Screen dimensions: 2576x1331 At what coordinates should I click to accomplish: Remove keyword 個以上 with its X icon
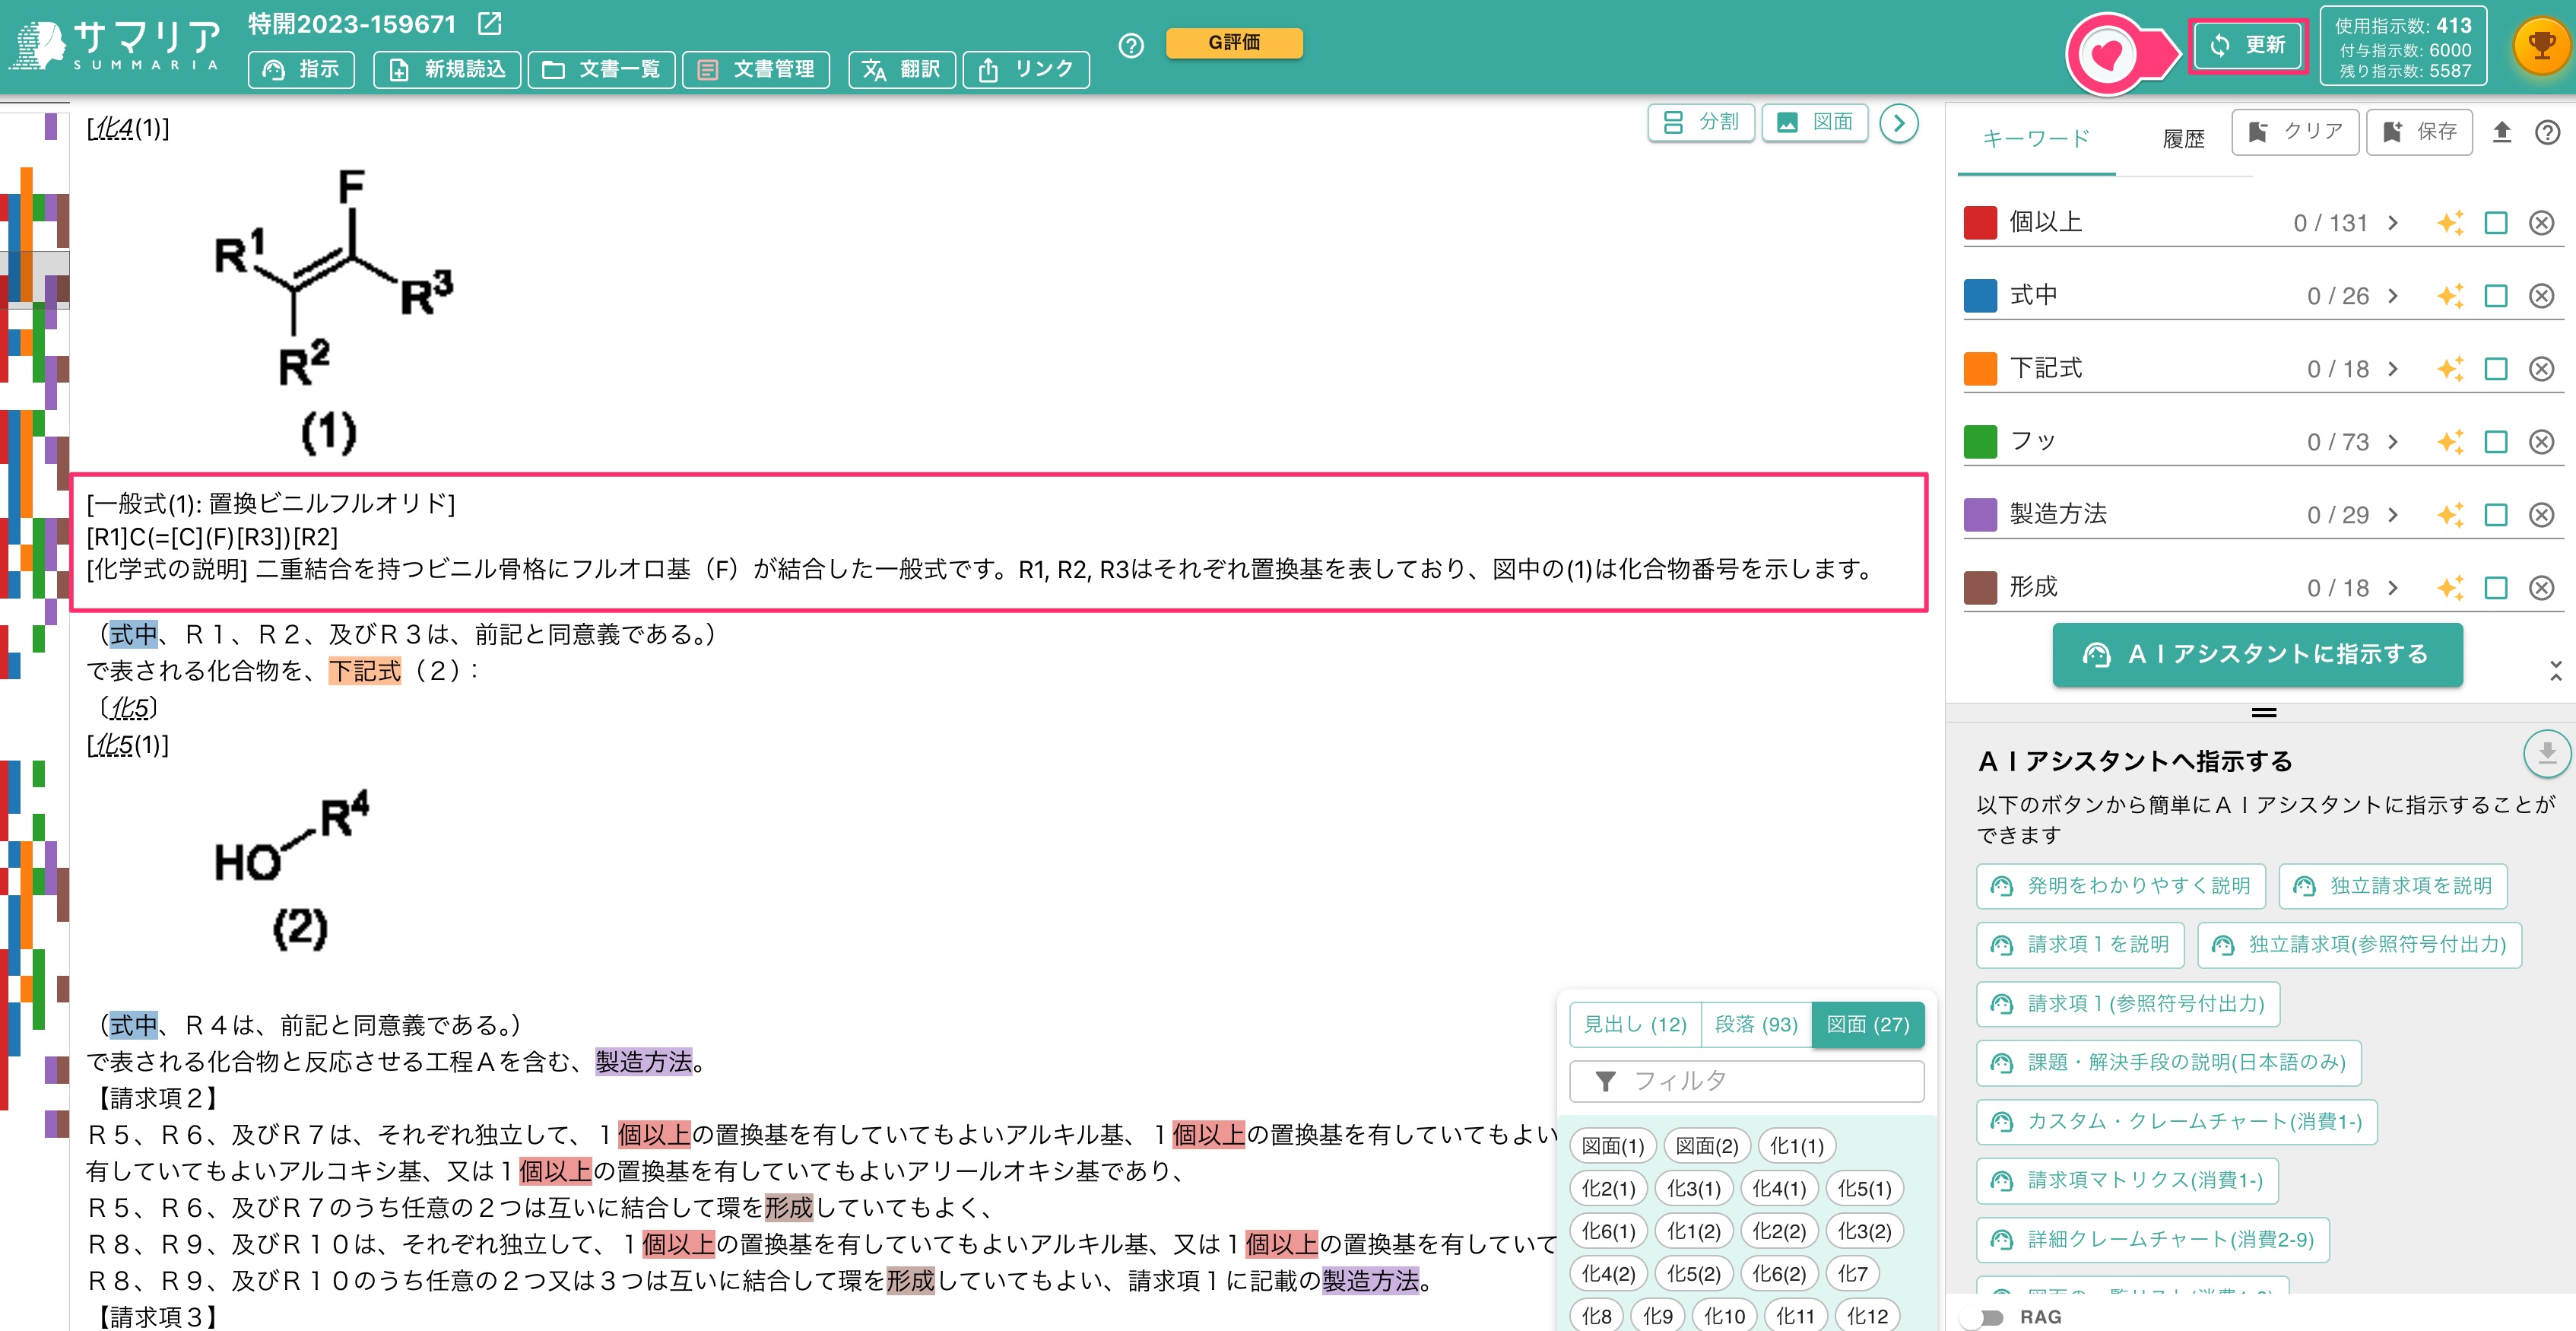tap(2541, 223)
